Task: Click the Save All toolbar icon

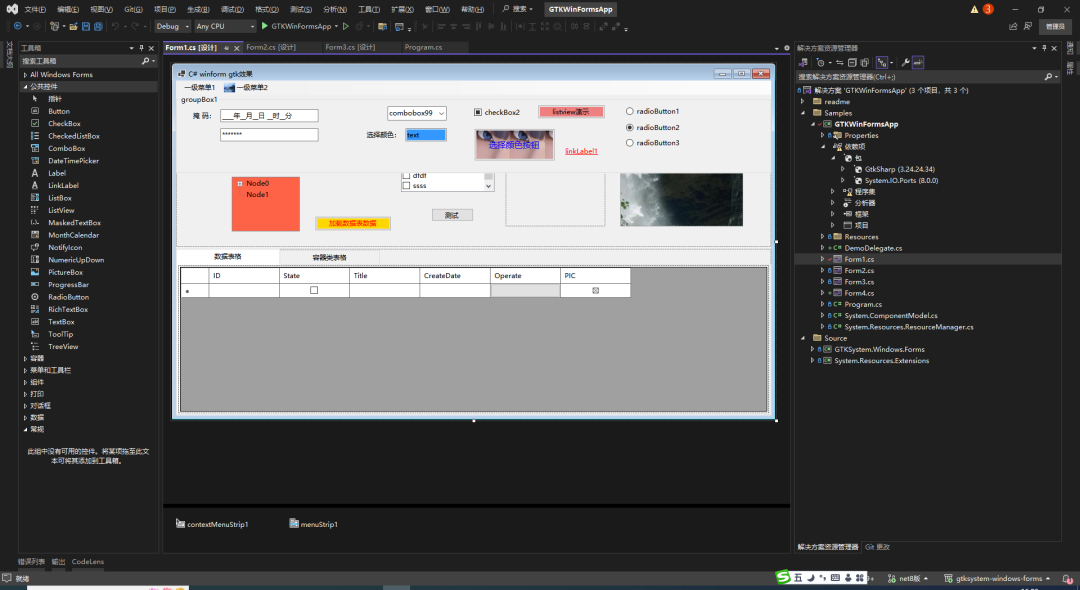Action: point(97,26)
